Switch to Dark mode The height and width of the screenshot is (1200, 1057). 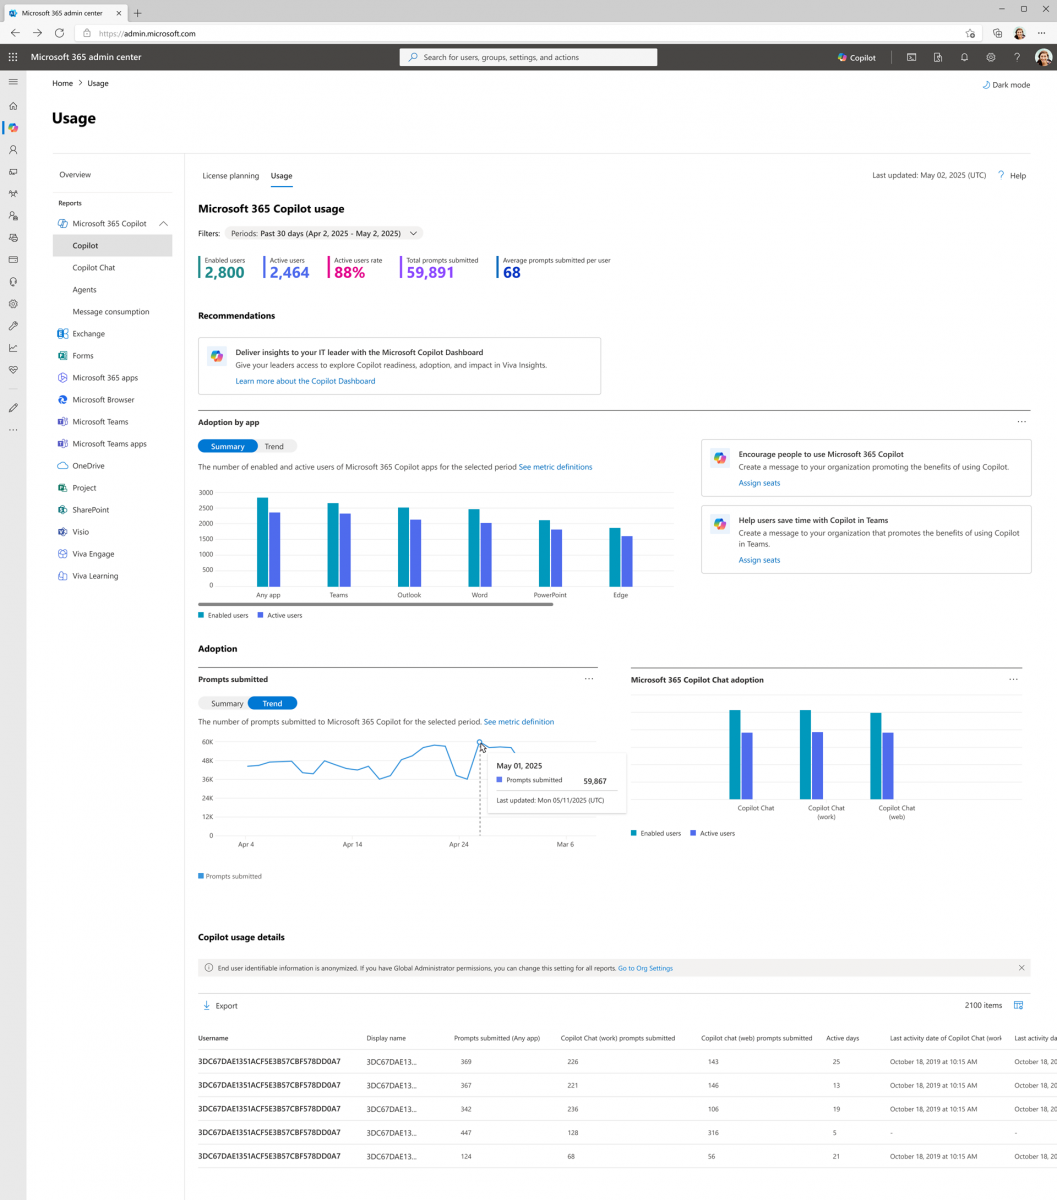tap(1006, 85)
